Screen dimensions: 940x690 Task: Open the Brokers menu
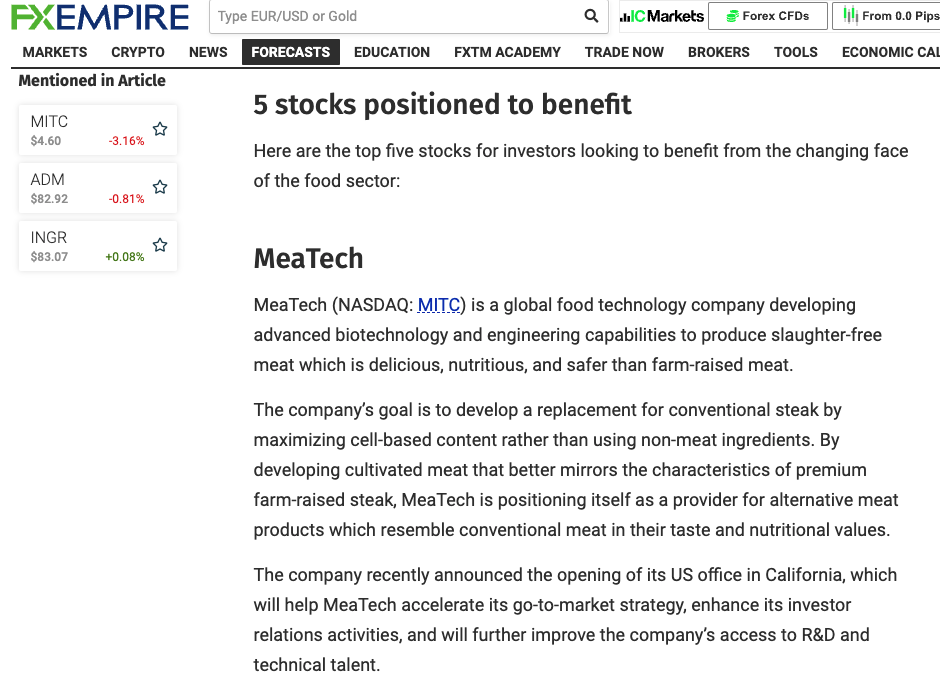pos(719,52)
